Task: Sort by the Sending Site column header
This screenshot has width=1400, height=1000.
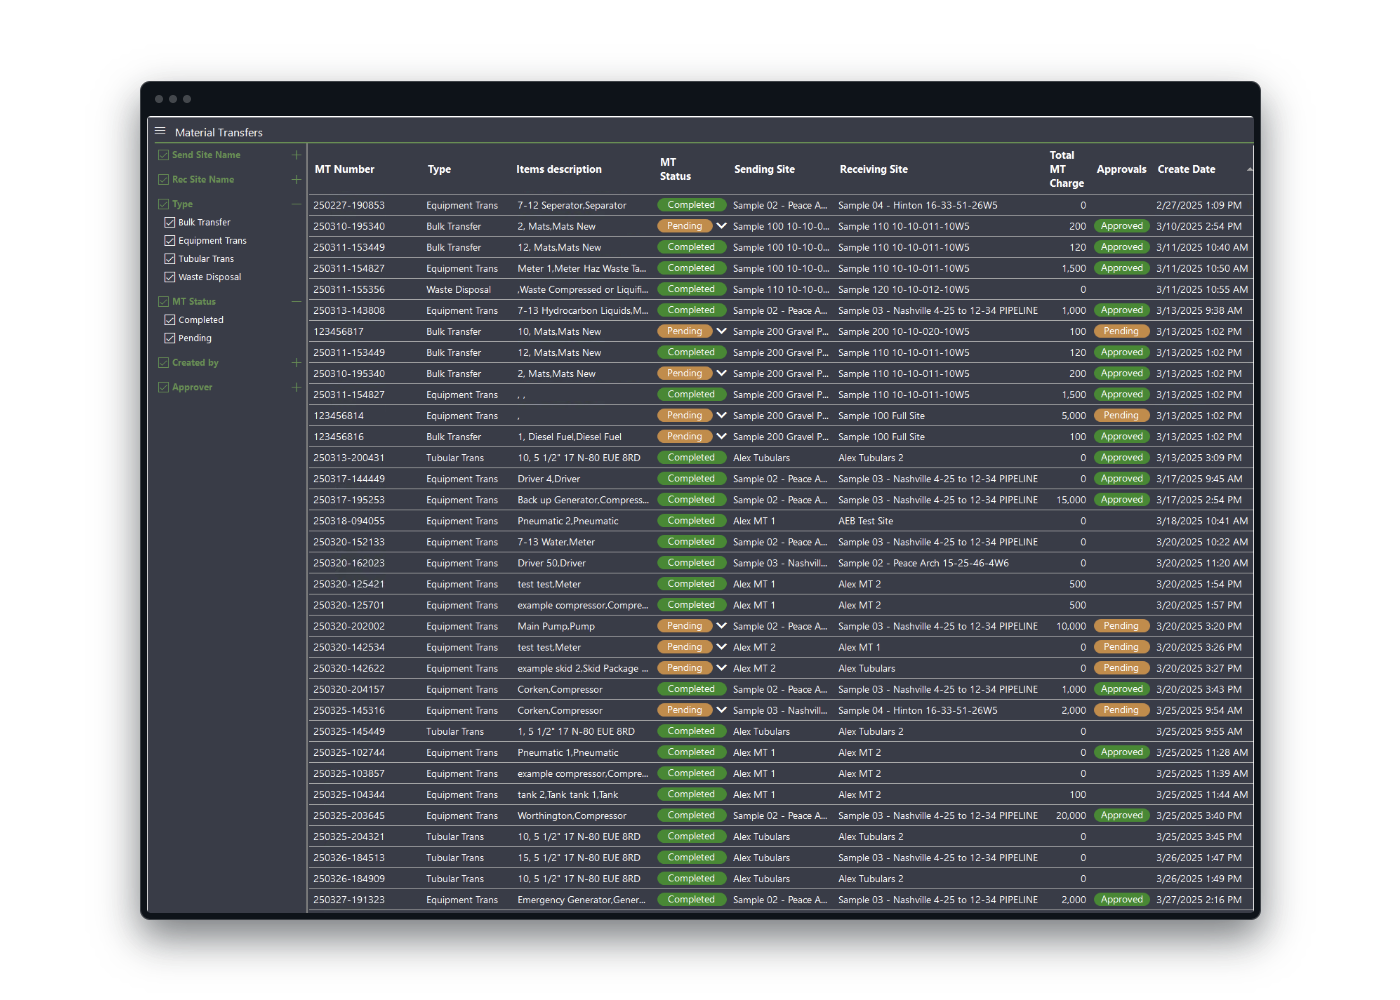Action: point(764,170)
